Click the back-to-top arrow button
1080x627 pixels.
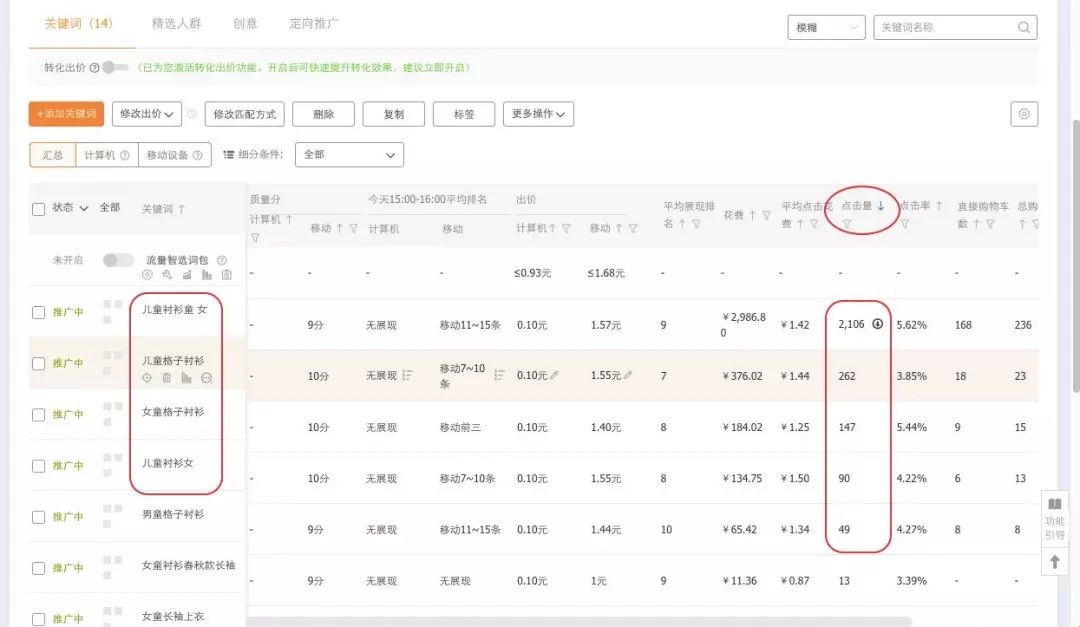(1055, 562)
